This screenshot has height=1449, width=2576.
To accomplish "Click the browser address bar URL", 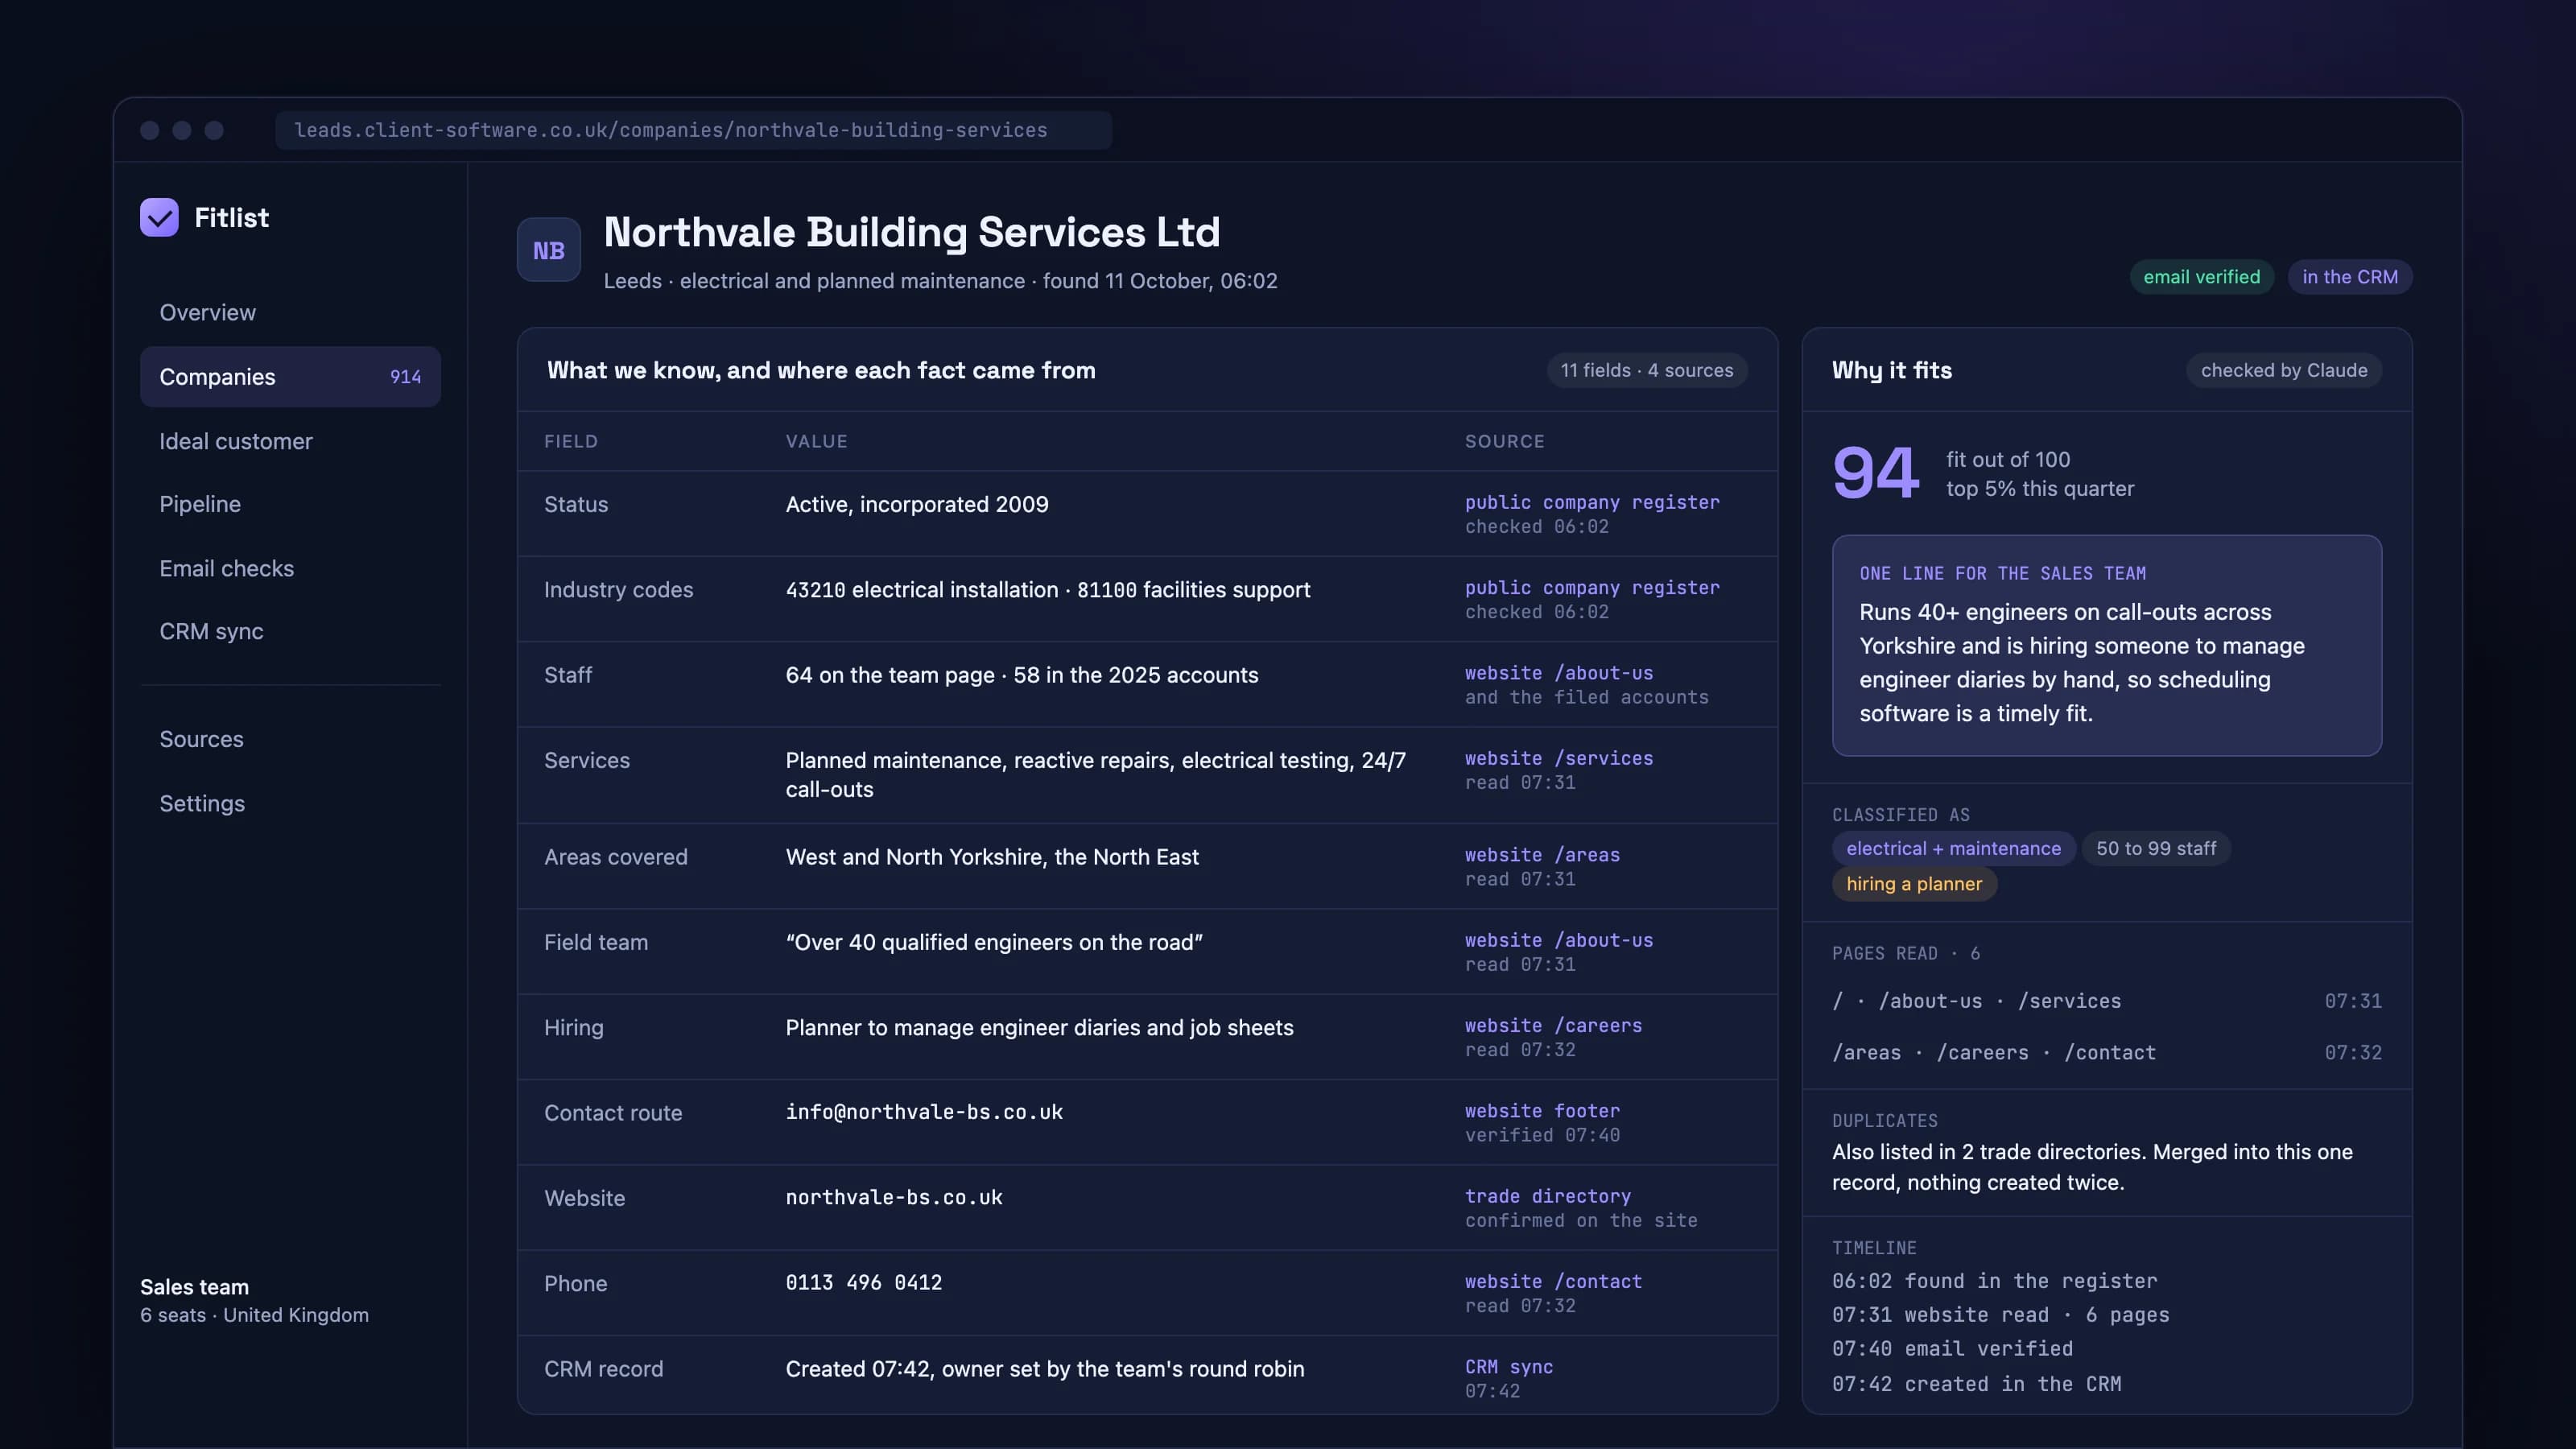I will (693, 130).
